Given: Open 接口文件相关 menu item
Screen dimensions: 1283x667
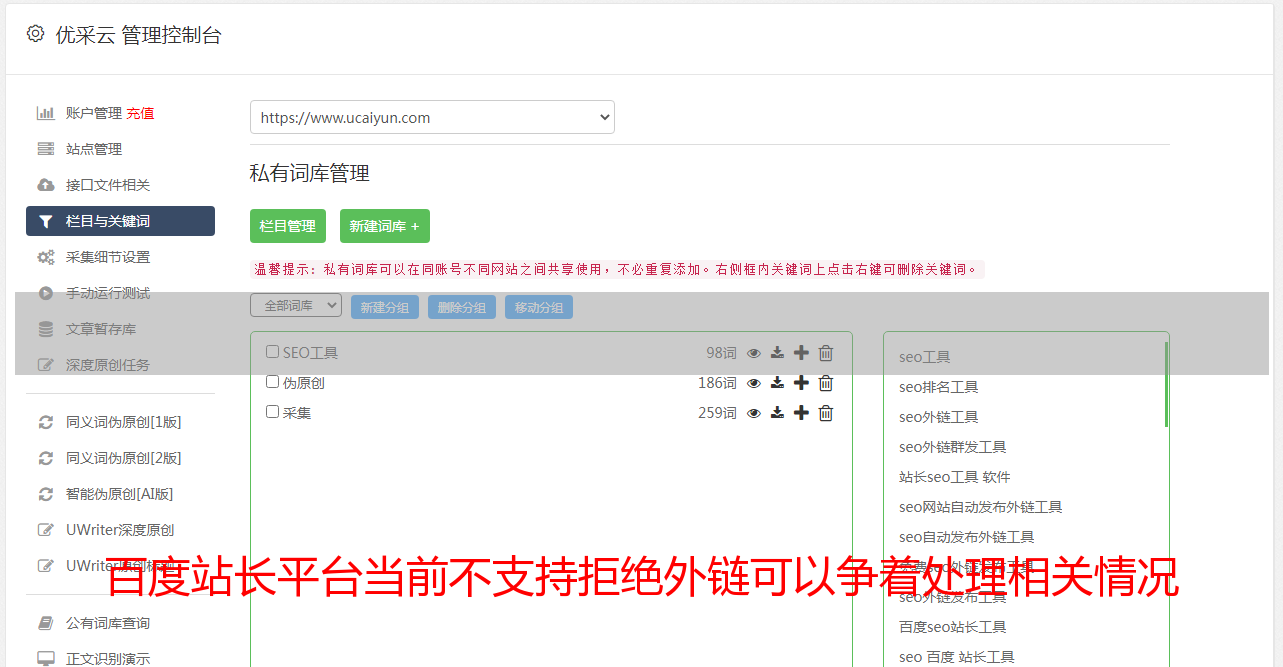Looking at the screenshot, I should coord(108,185).
